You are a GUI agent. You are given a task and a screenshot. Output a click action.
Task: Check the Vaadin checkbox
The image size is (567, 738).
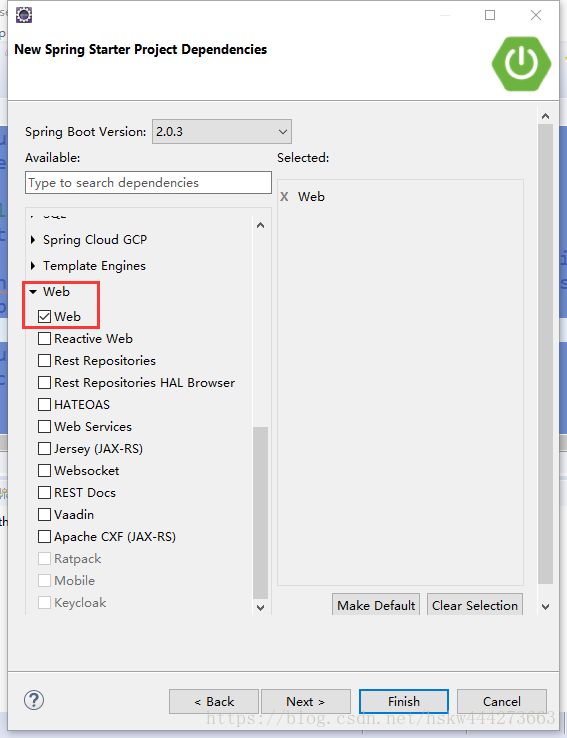click(x=45, y=514)
